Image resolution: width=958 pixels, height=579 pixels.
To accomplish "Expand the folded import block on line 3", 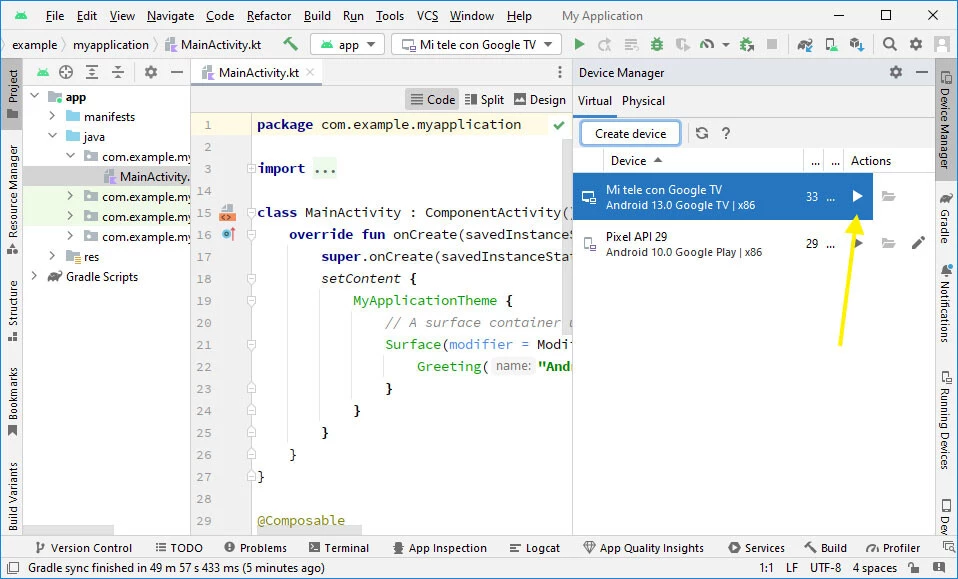I will [x=251, y=168].
